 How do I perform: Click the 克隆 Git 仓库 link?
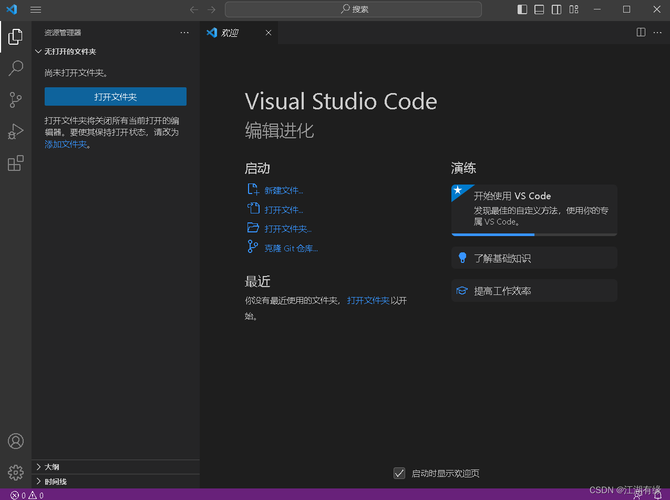coord(290,247)
